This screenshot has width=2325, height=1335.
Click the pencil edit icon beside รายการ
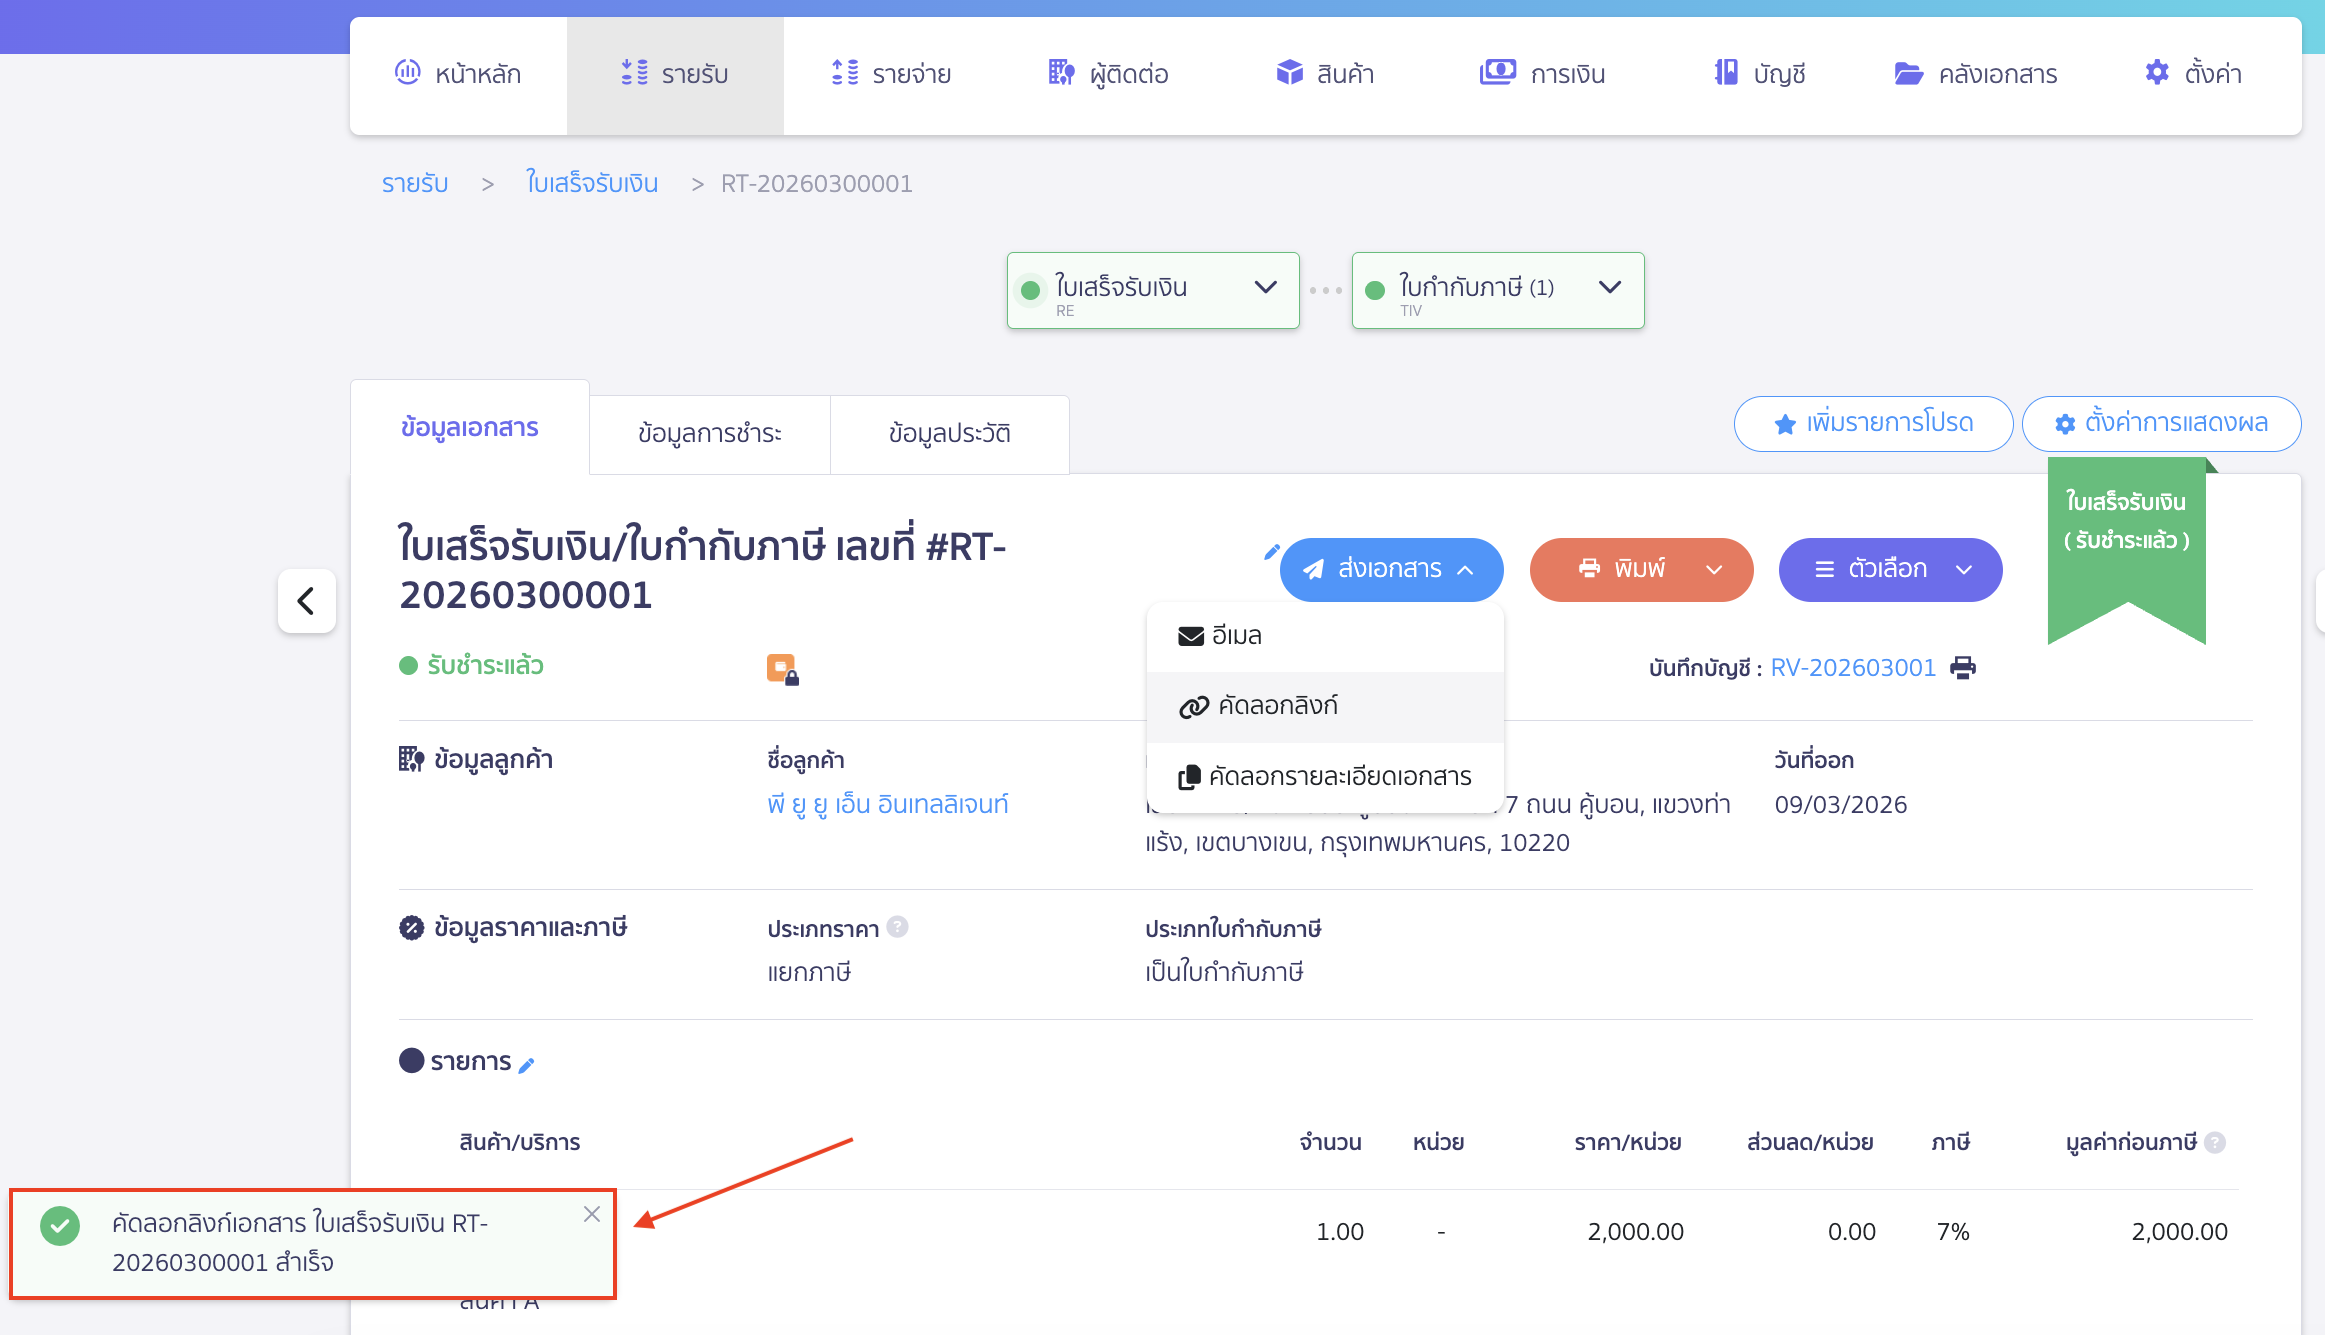528,1065
